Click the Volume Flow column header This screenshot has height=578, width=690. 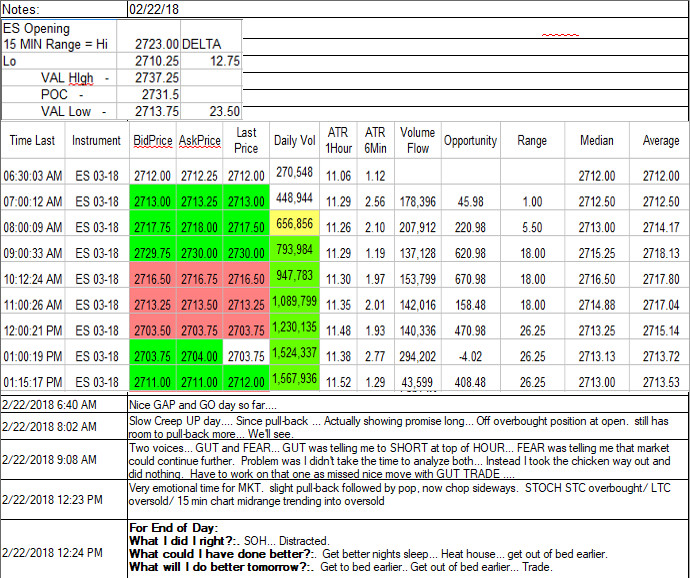tap(418, 140)
